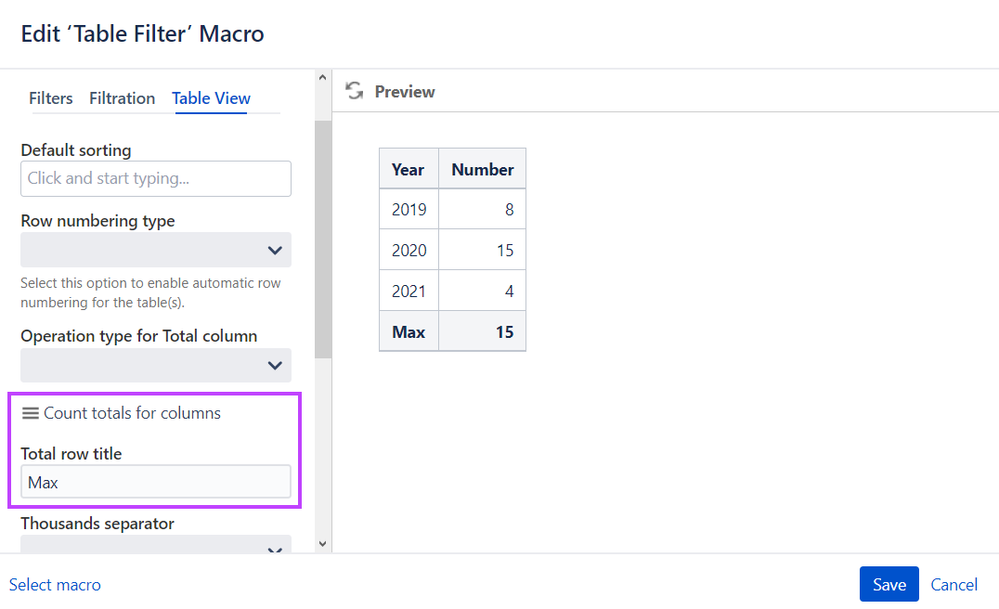This screenshot has height=609, width=999.
Task: Open the Row numbering type dropdown
Action: tap(156, 250)
